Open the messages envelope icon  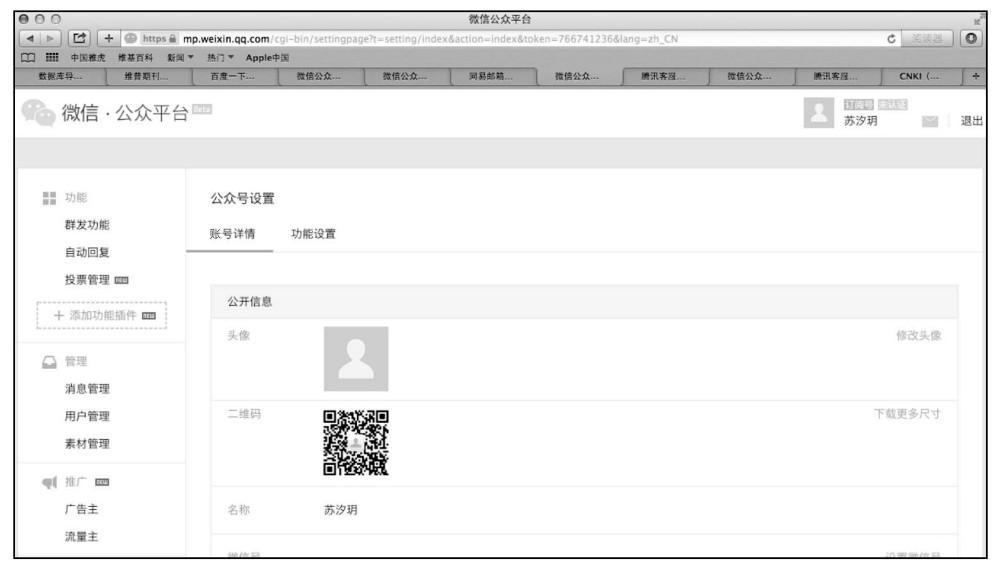coord(929,121)
